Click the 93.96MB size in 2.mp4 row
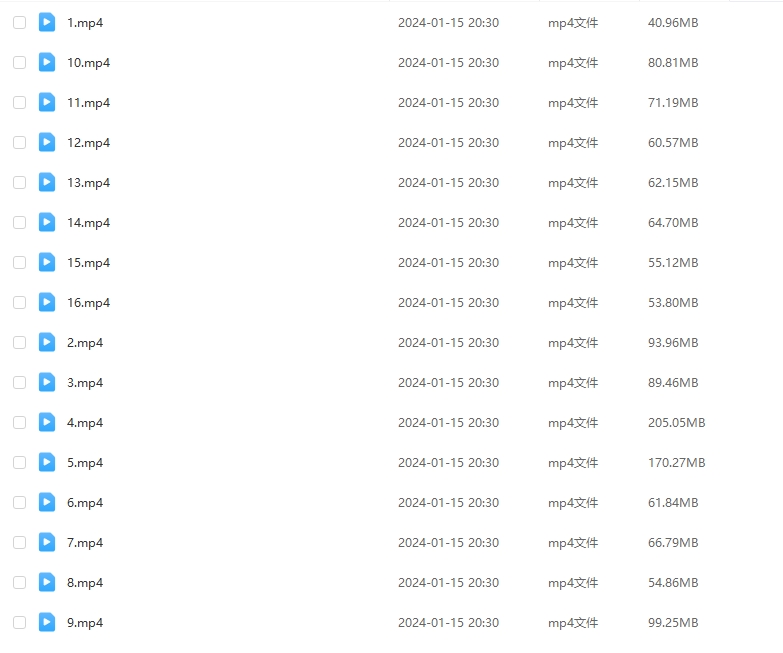783x653 pixels. tap(673, 342)
